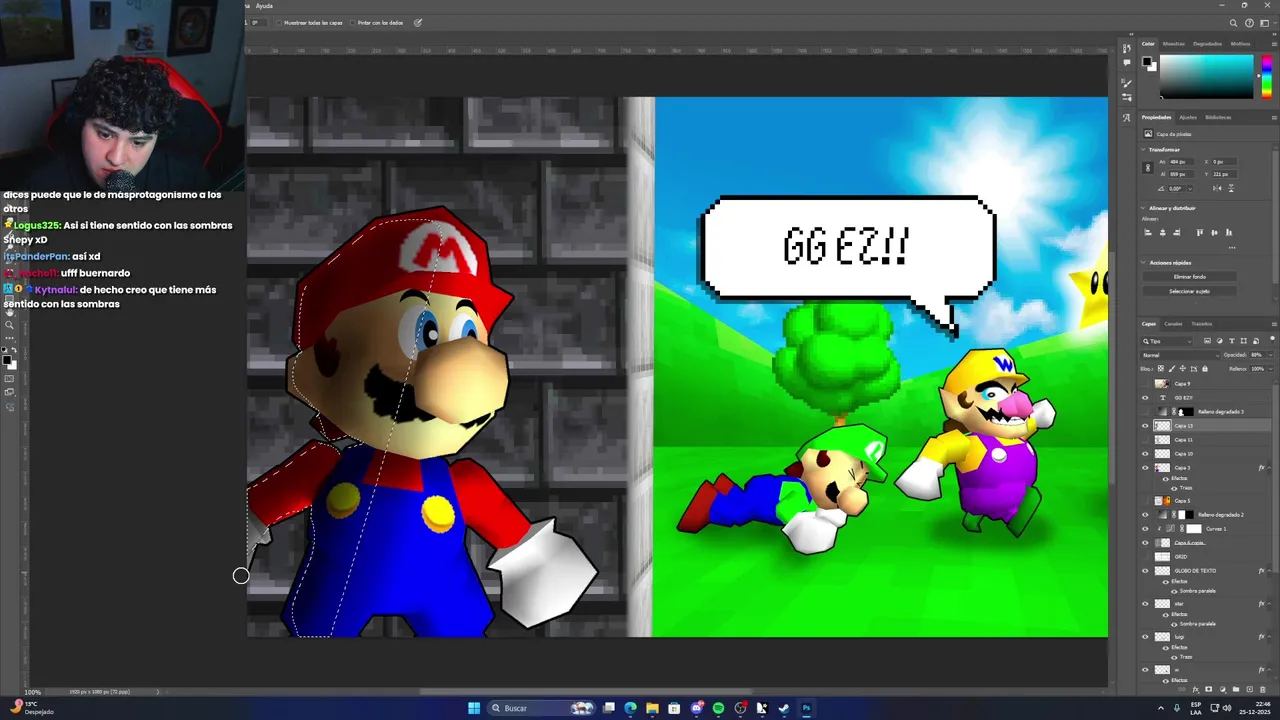Hide the Capa 10 layer
This screenshot has height=720, width=1280.
coord(1145,454)
